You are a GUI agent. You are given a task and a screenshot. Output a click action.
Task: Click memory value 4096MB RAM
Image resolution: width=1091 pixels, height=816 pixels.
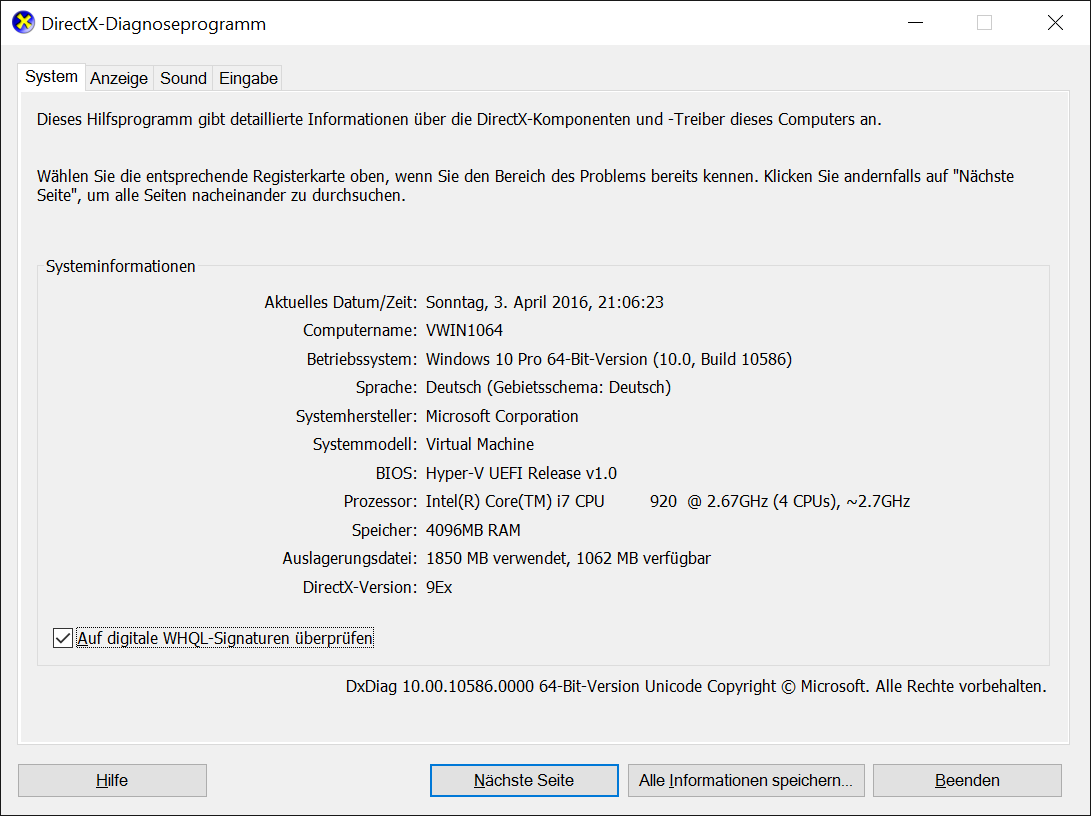(473, 530)
